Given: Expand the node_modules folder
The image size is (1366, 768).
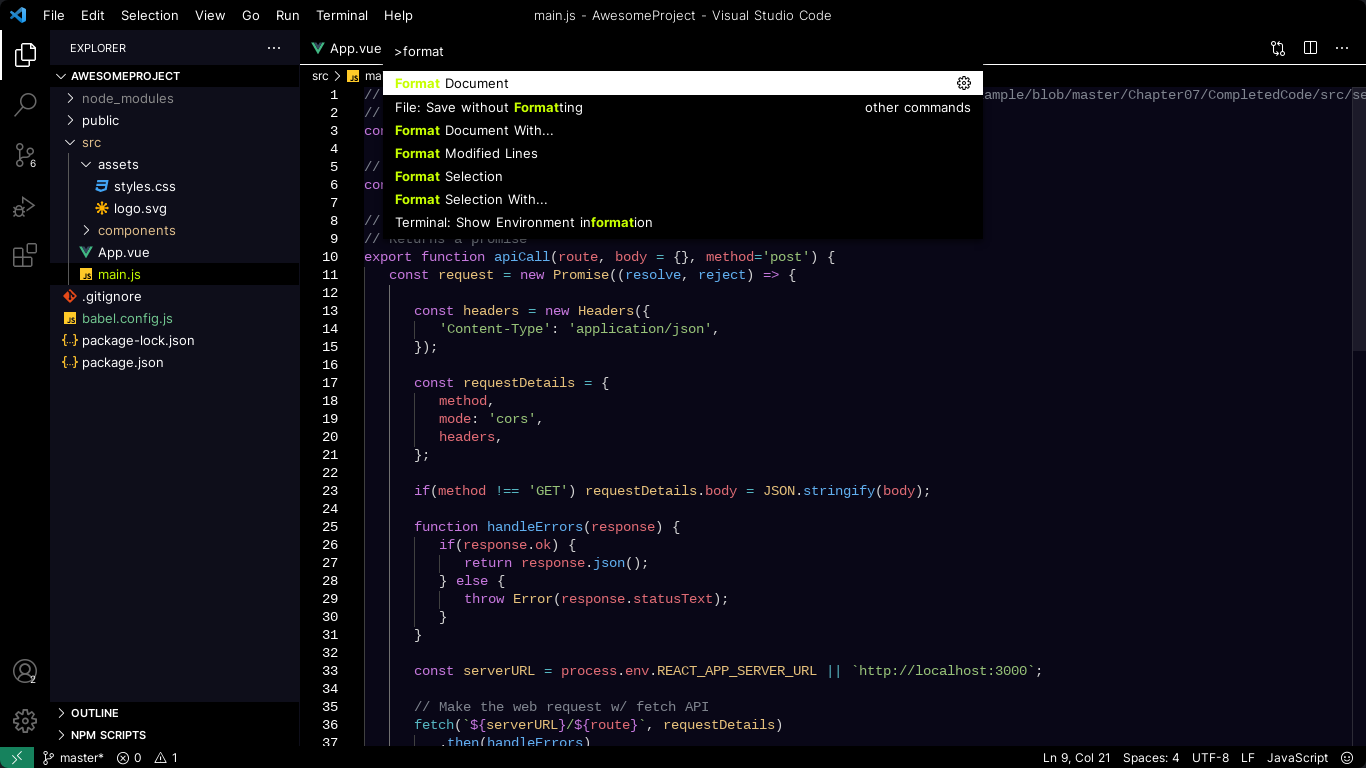Looking at the screenshot, I should point(174,98).
